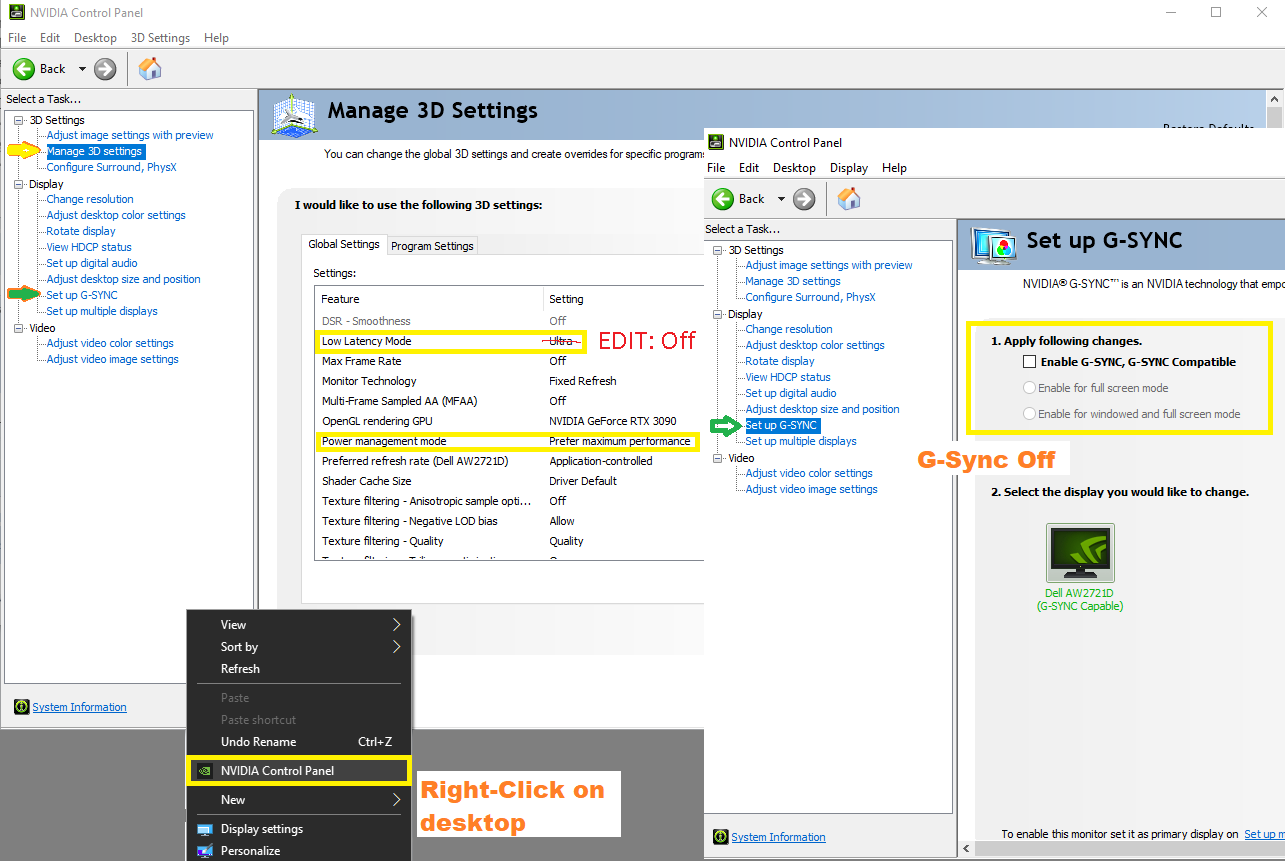Open System Information link in G-SYNC window
Viewport: 1285px width, 861px height.
tap(778, 837)
